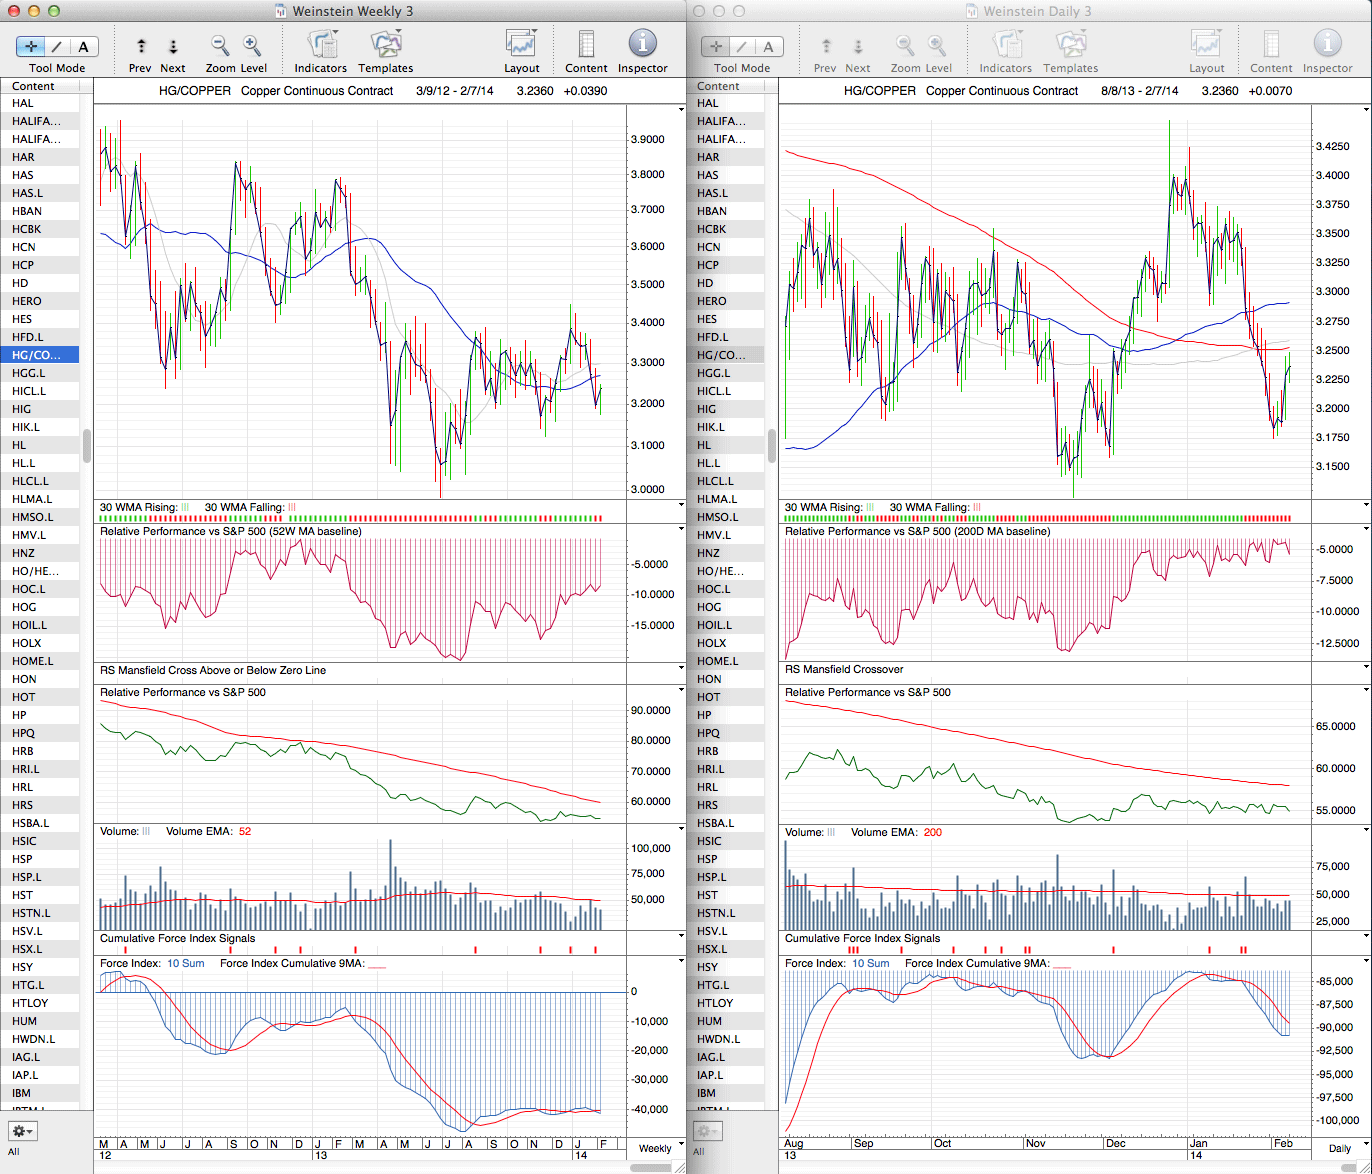Click the zoom in magnifier in Weekly toolbar
Screen dimensions: 1372x1174
tap(252, 46)
